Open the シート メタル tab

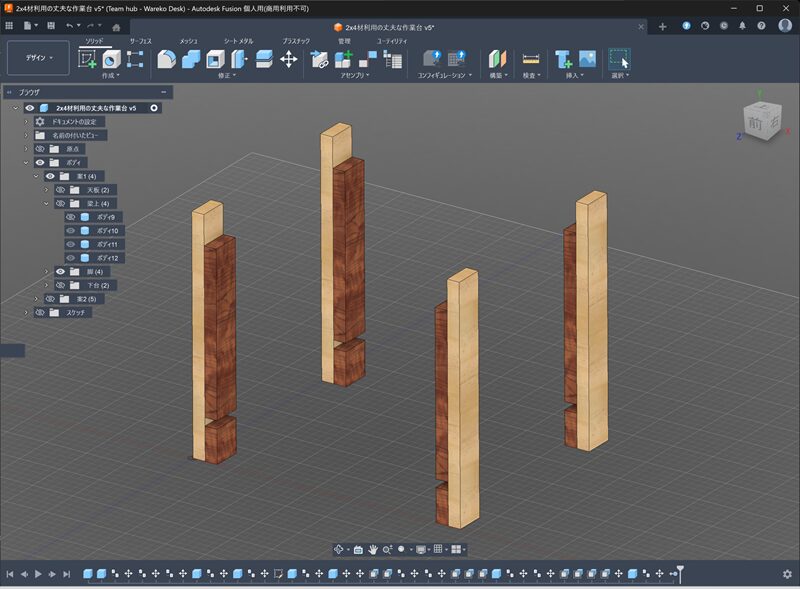(x=238, y=41)
